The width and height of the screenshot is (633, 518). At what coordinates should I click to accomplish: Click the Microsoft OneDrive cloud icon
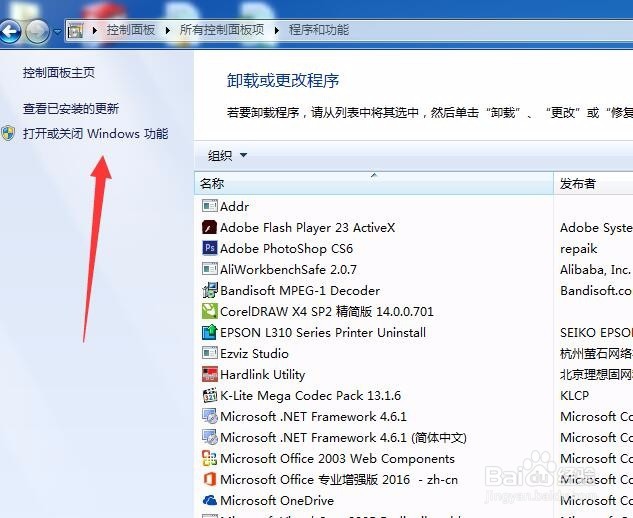pos(210,501)
